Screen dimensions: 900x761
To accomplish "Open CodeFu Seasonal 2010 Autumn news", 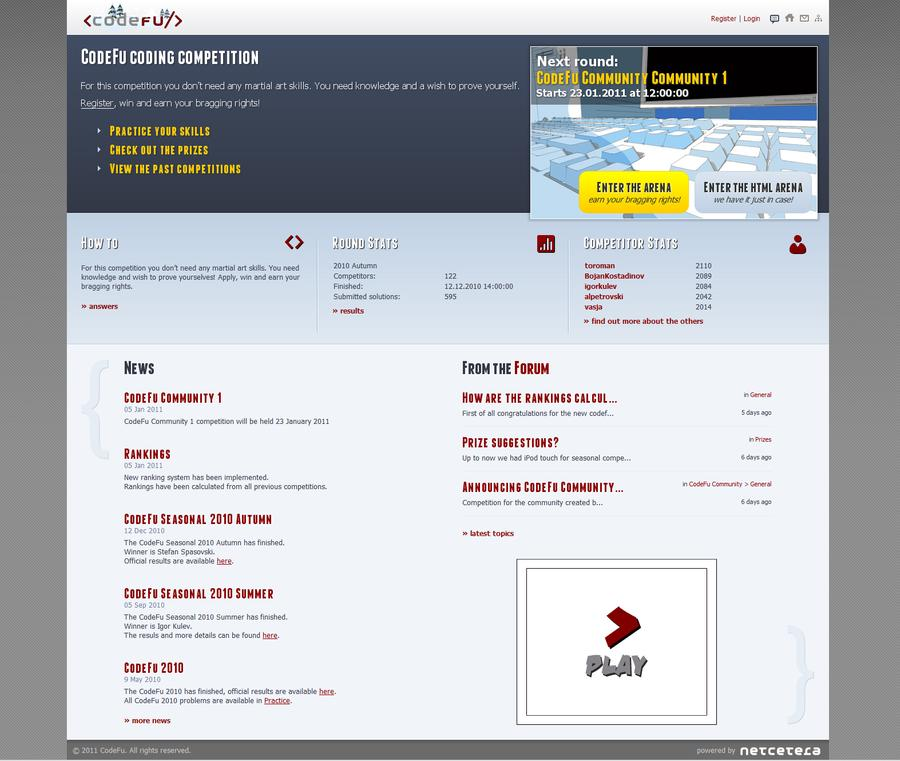I will (x=198, y=519).
